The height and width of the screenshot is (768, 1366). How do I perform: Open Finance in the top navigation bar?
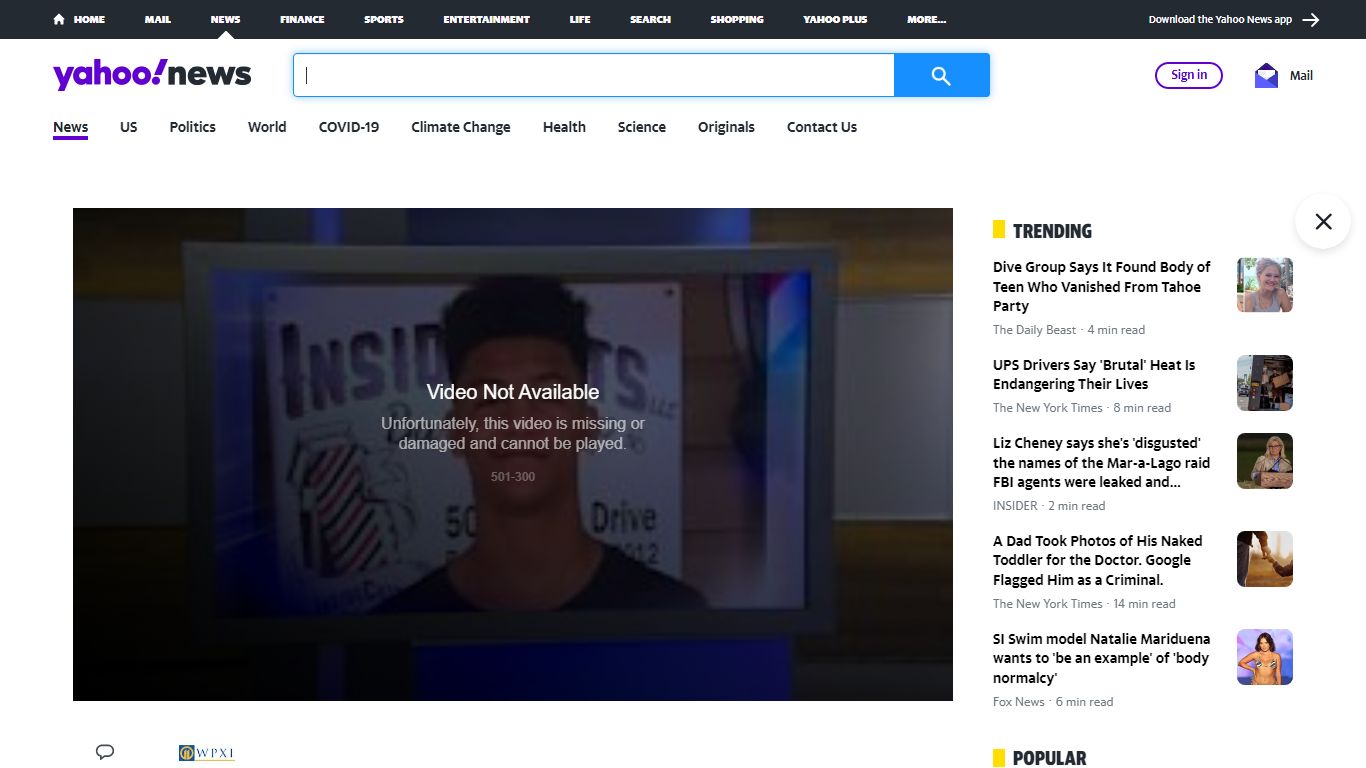(x=302, y=19)
